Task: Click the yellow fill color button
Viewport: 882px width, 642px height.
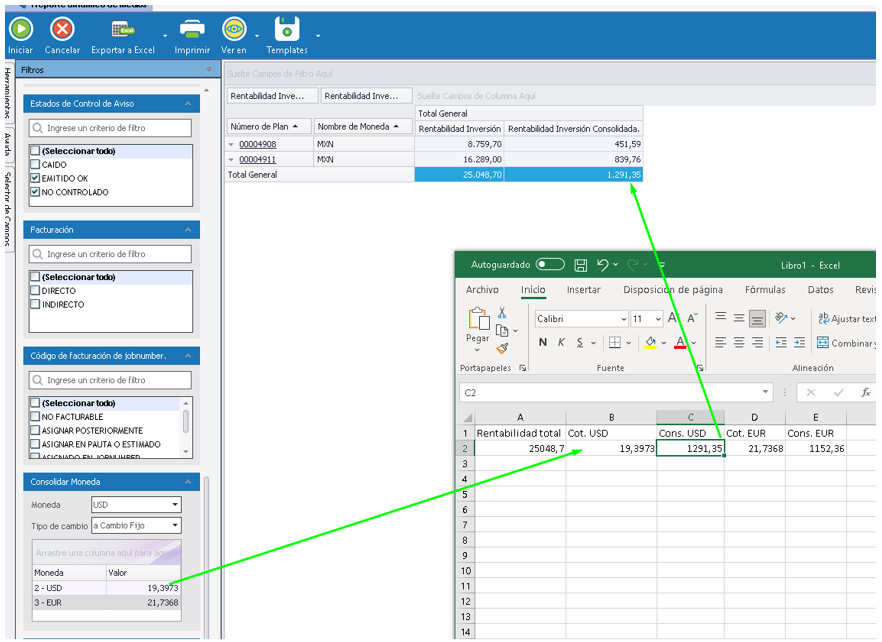Action: click(650, 343)
